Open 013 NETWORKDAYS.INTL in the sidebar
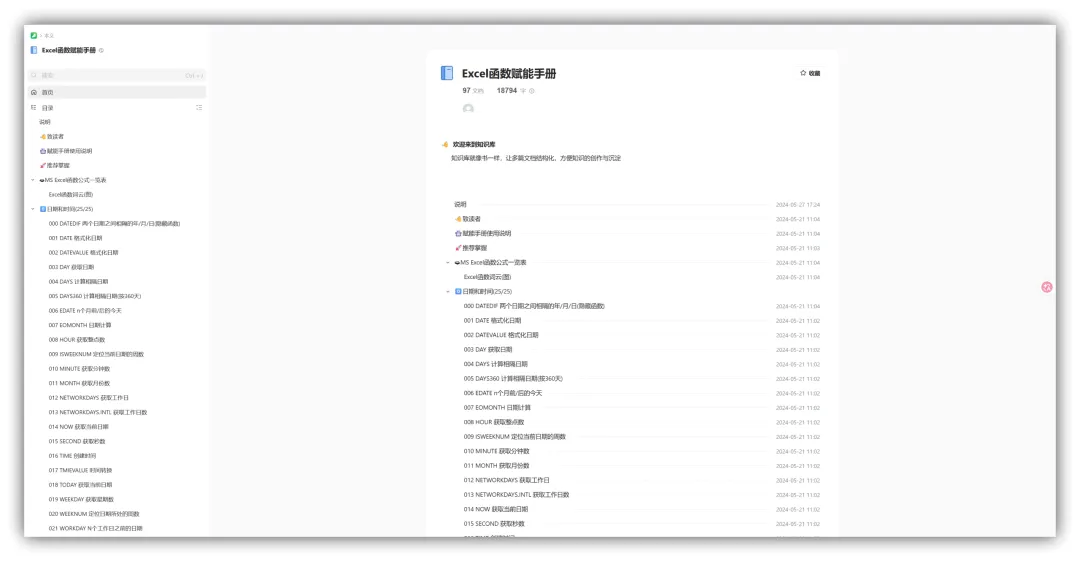 [98, 412]
